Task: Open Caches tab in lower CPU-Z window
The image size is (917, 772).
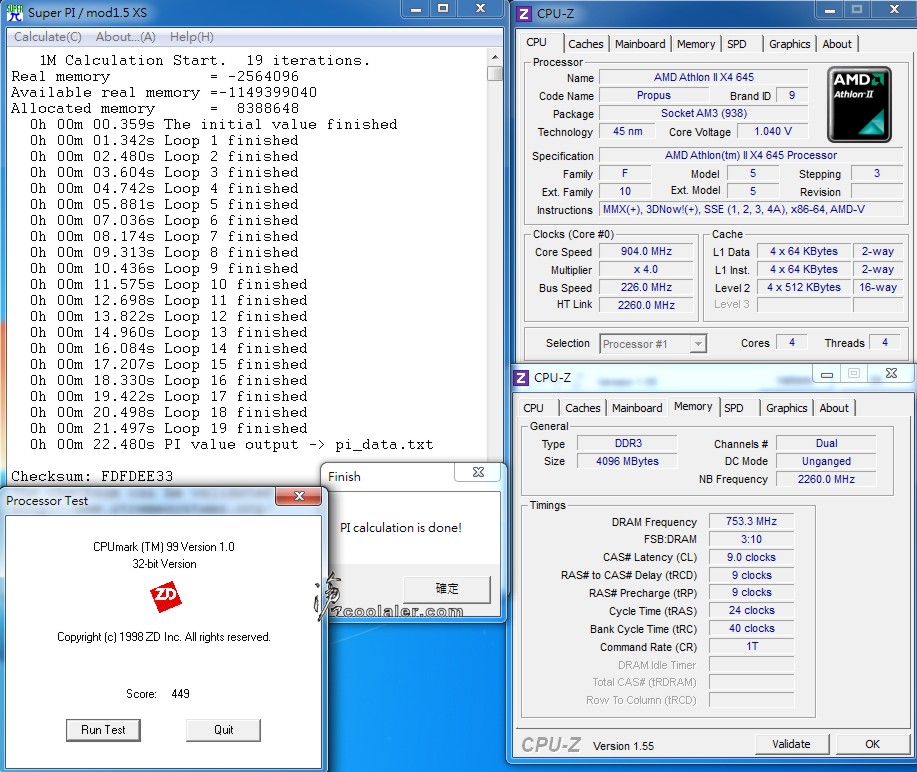Action: [x=582, y=408]
